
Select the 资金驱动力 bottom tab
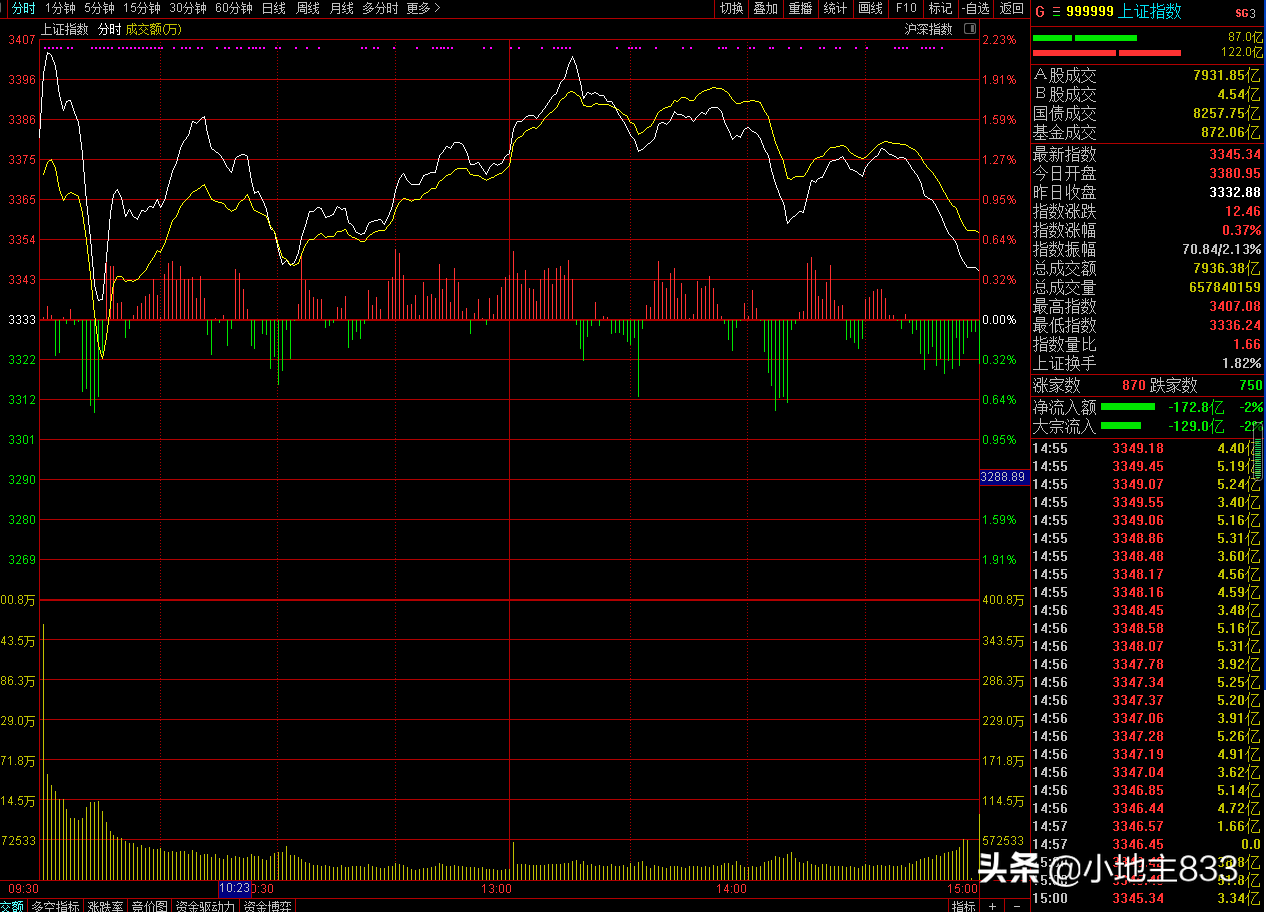(207, 906)
